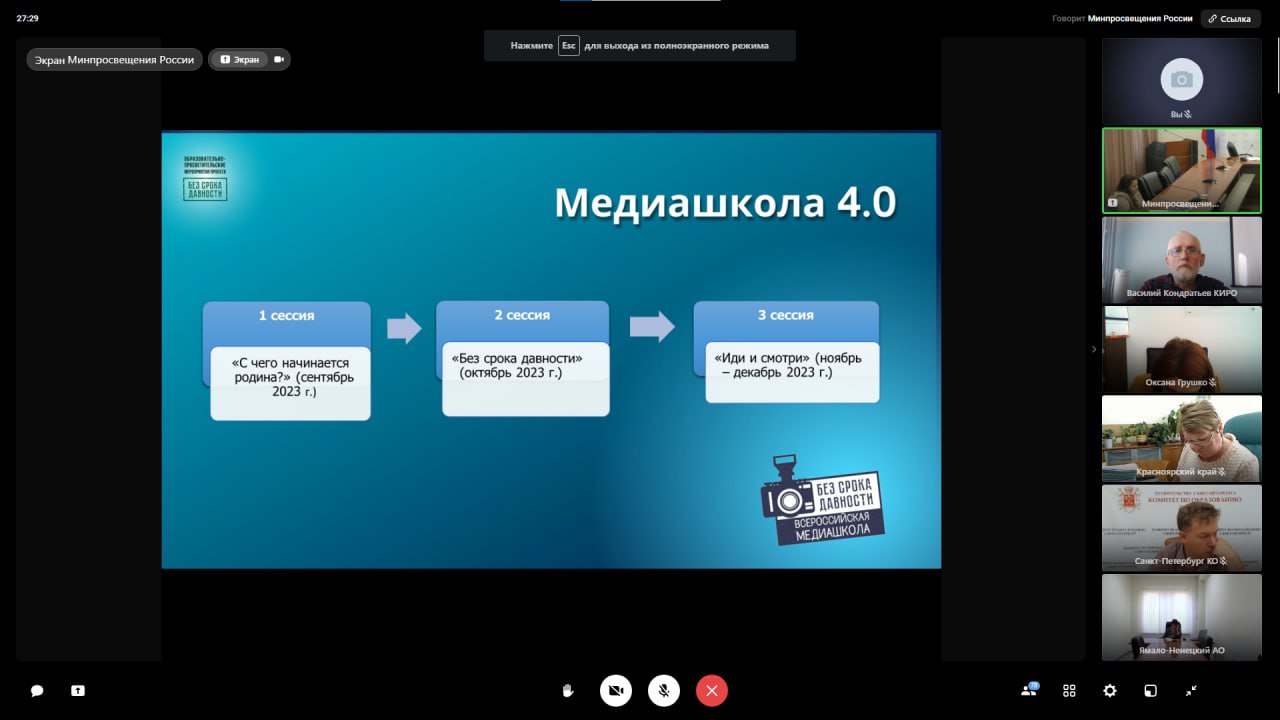Select Василий Кондратьев КИРО video tile

click(x=1181, y=259)
